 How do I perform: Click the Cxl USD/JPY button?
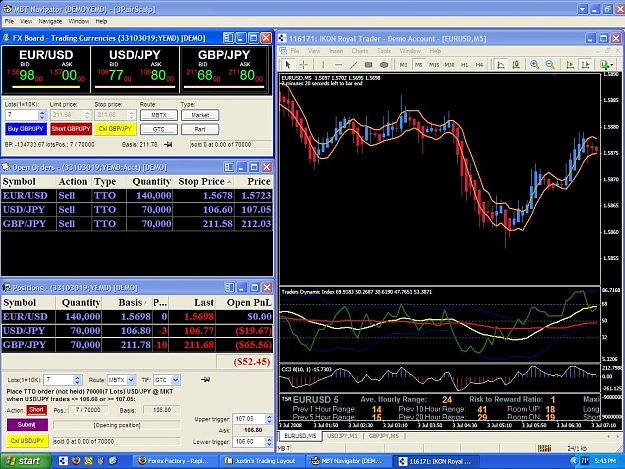pyautogui.click(x=28, y=441)
